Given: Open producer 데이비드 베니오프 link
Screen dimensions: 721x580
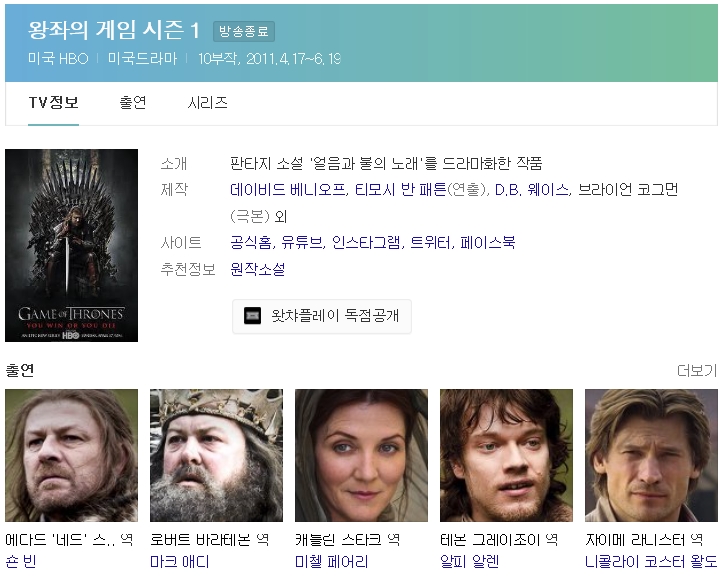Looking at the screenshot, I should 287,189.
